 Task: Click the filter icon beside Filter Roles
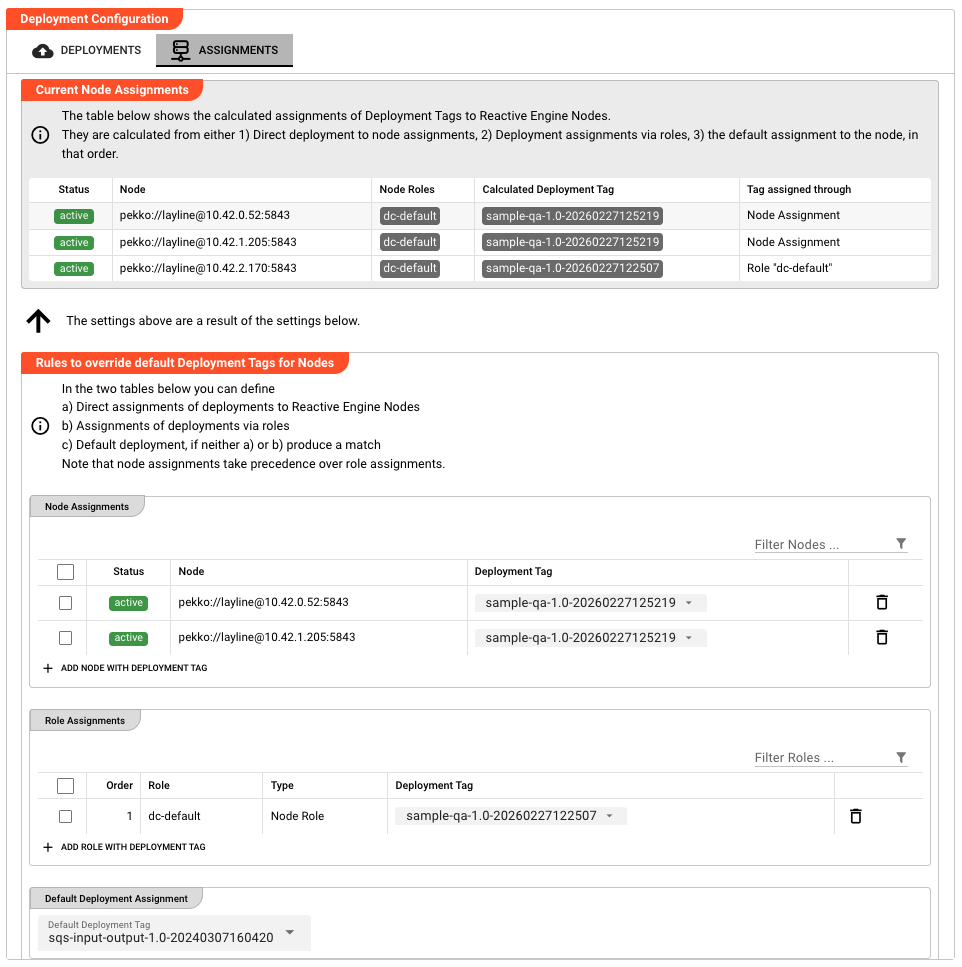901,758
